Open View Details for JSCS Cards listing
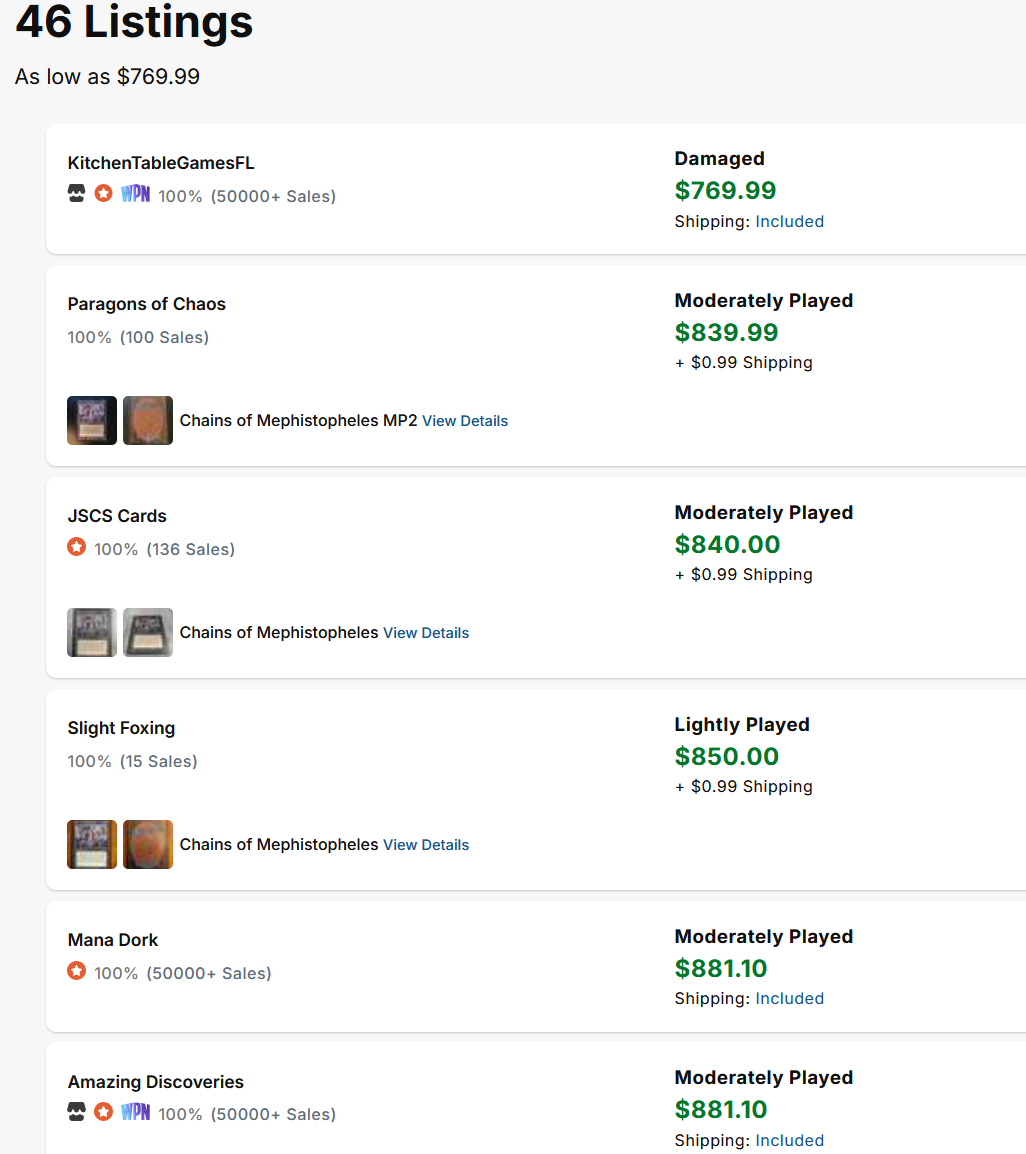 point(426,633)
